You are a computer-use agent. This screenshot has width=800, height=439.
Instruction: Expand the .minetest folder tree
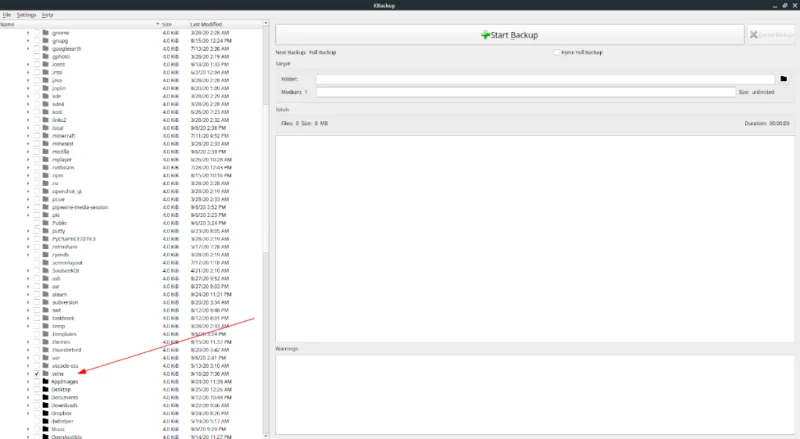click(x=28, y=143)
